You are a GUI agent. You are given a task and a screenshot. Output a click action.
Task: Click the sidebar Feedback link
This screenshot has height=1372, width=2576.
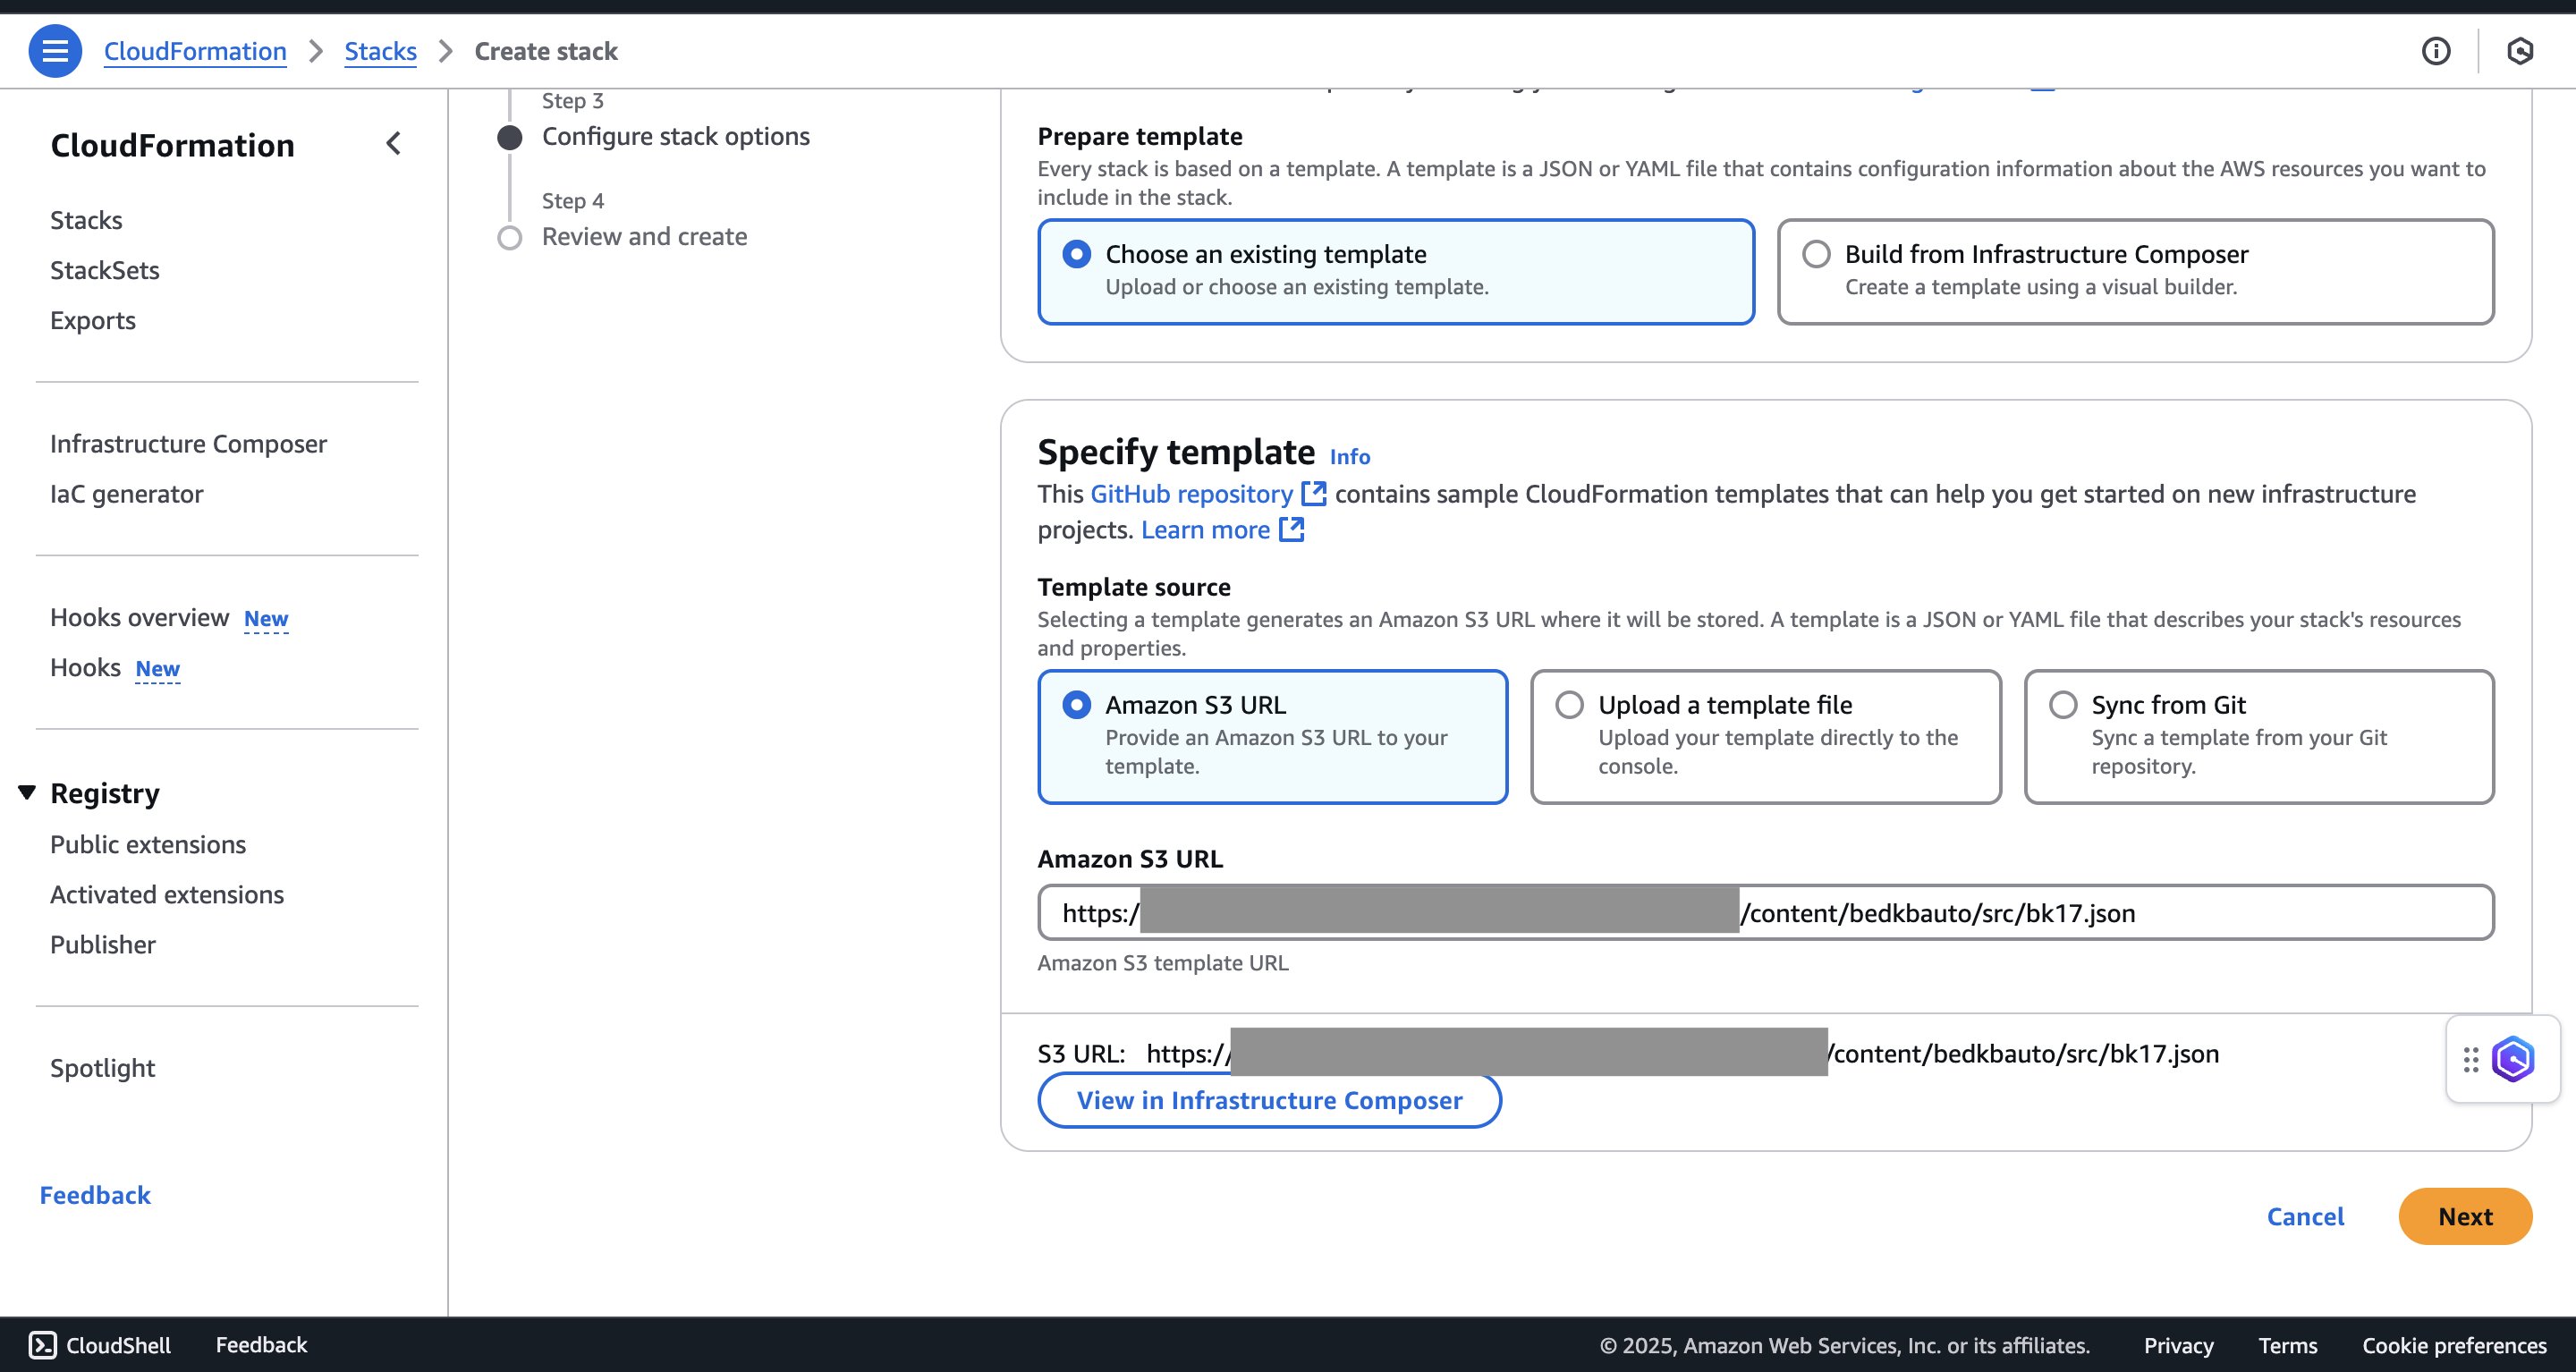coord(95,1195)
